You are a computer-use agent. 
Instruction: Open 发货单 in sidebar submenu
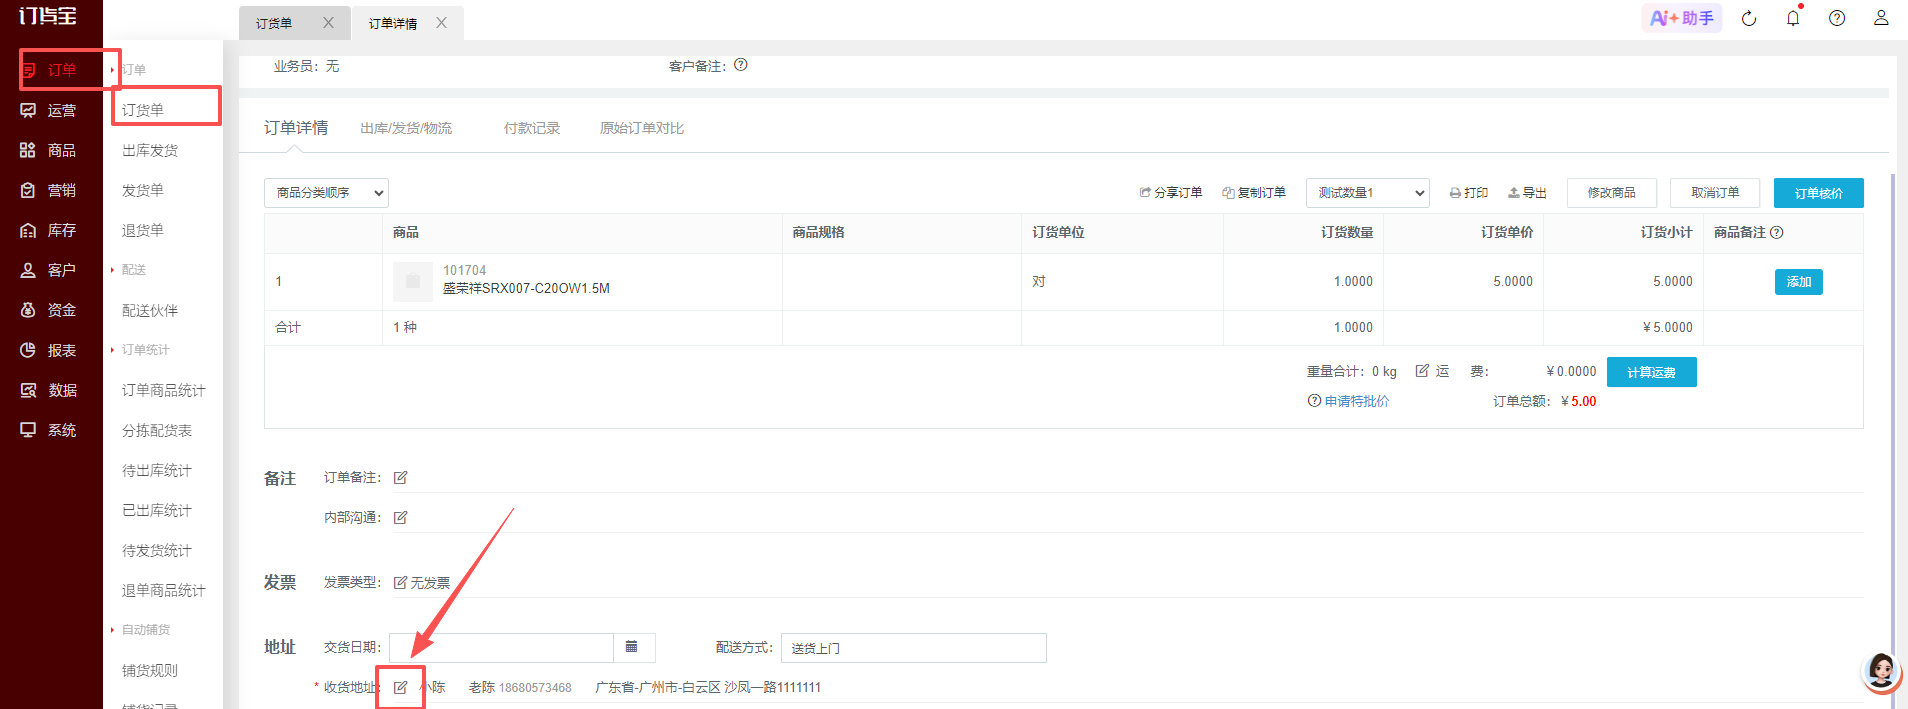point(143,190)
